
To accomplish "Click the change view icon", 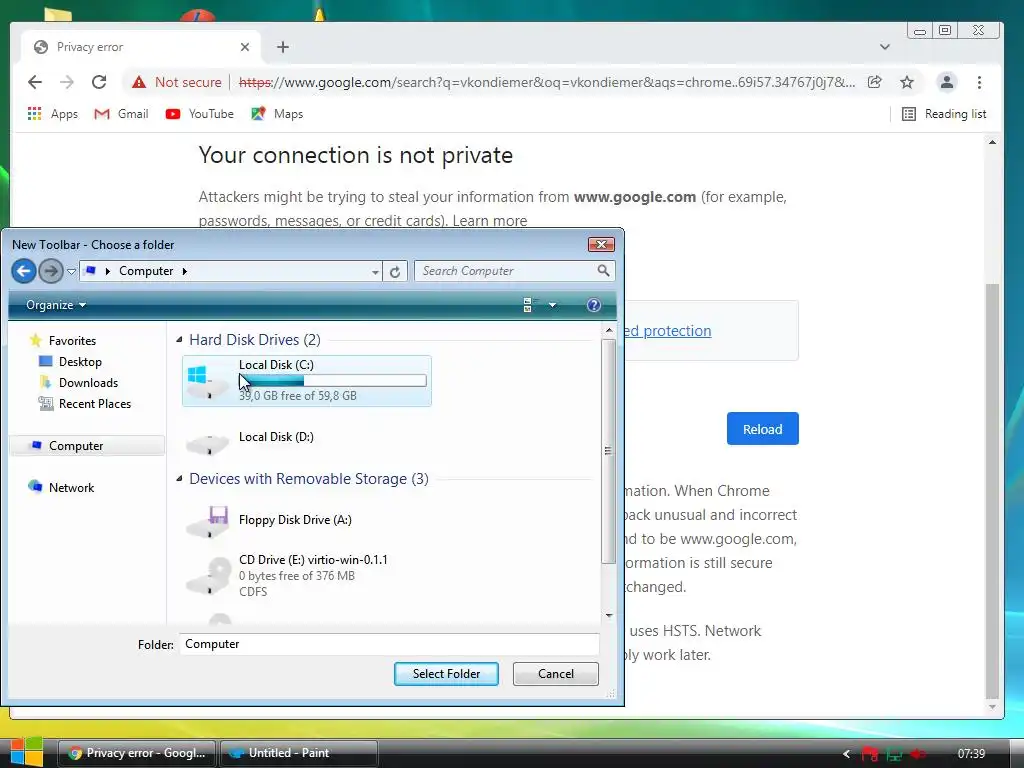I will (530, 305).
